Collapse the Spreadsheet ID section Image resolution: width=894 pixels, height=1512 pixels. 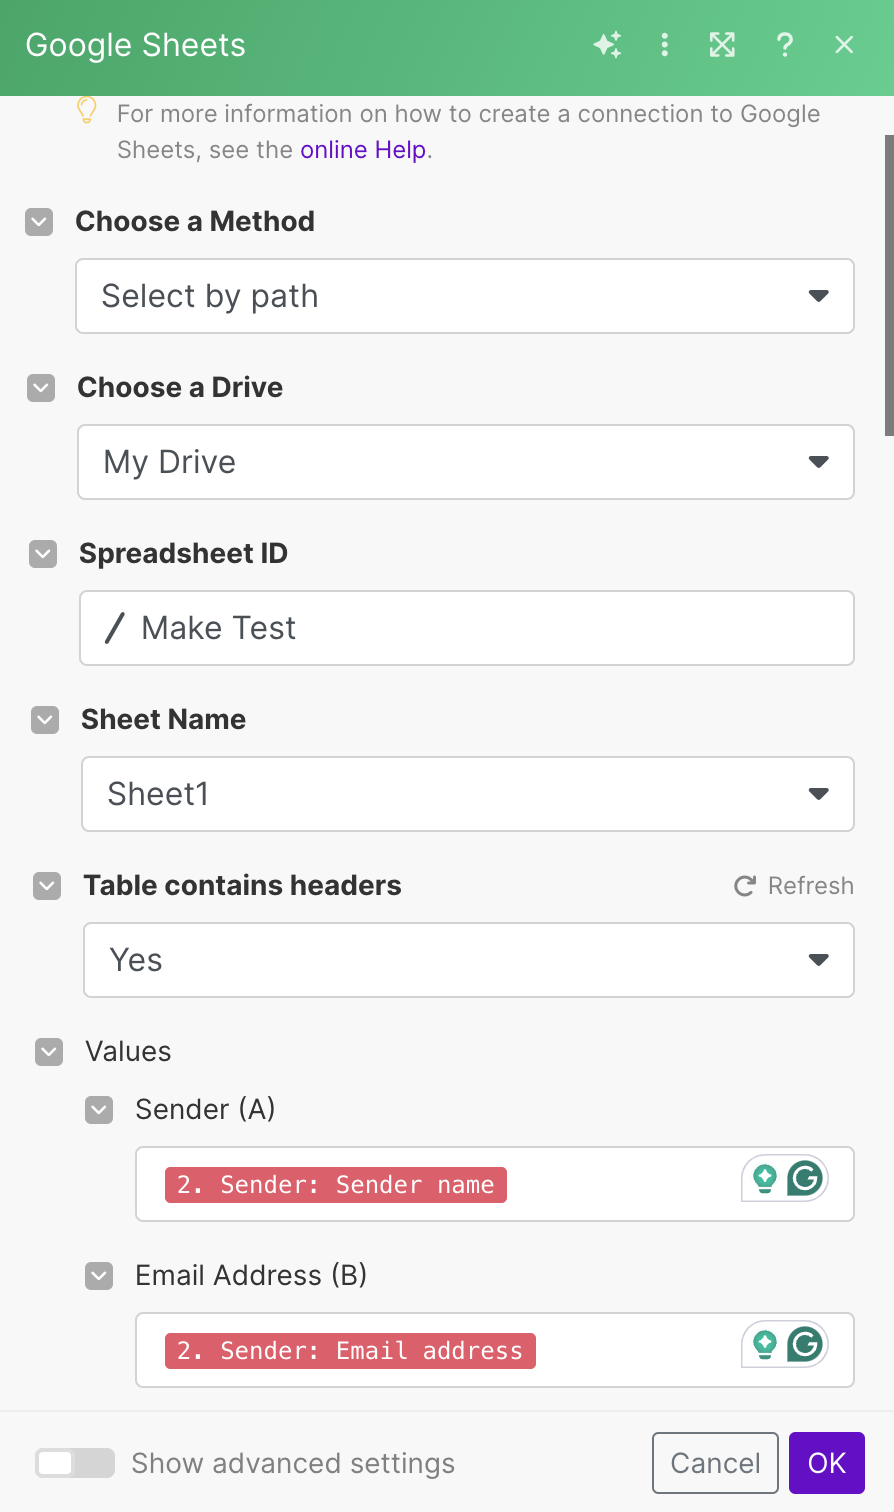click(x=43, y=554)
